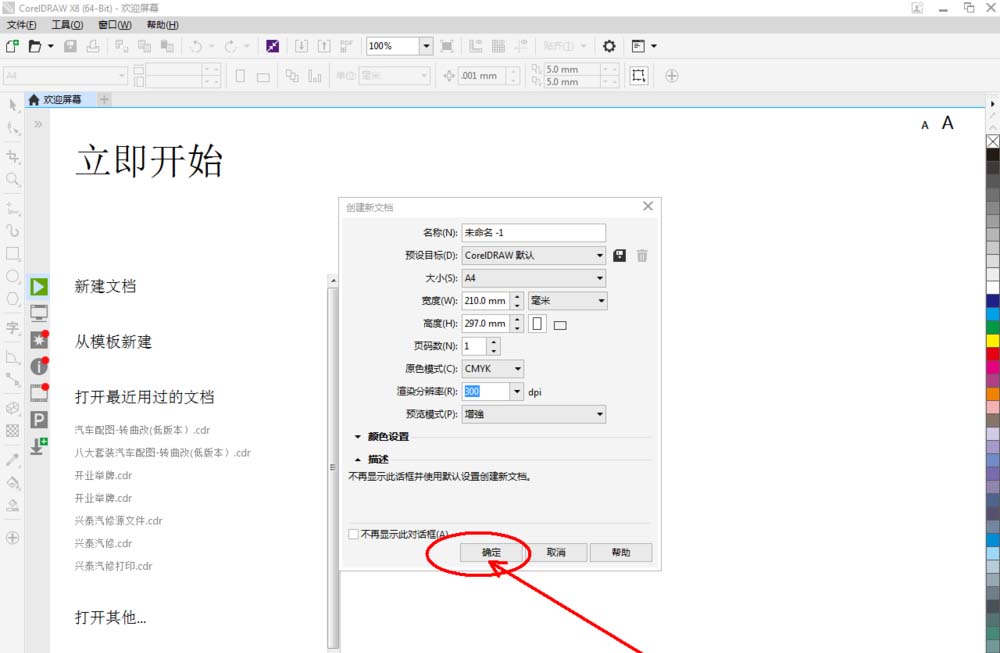Open the Workspace monitor icon in welcome sidebar
1000x653 pixels.
(39, 313)
